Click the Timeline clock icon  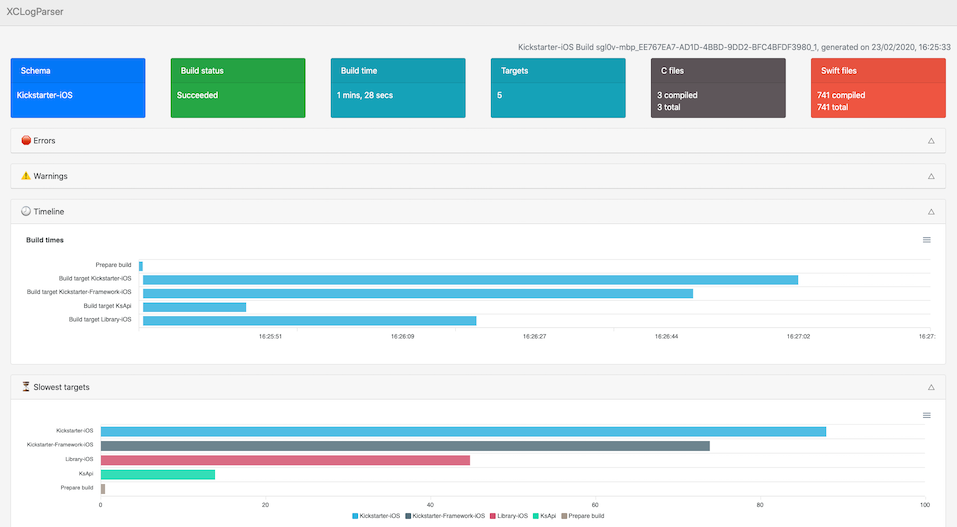pyautogui.click(x=26, y=211)
